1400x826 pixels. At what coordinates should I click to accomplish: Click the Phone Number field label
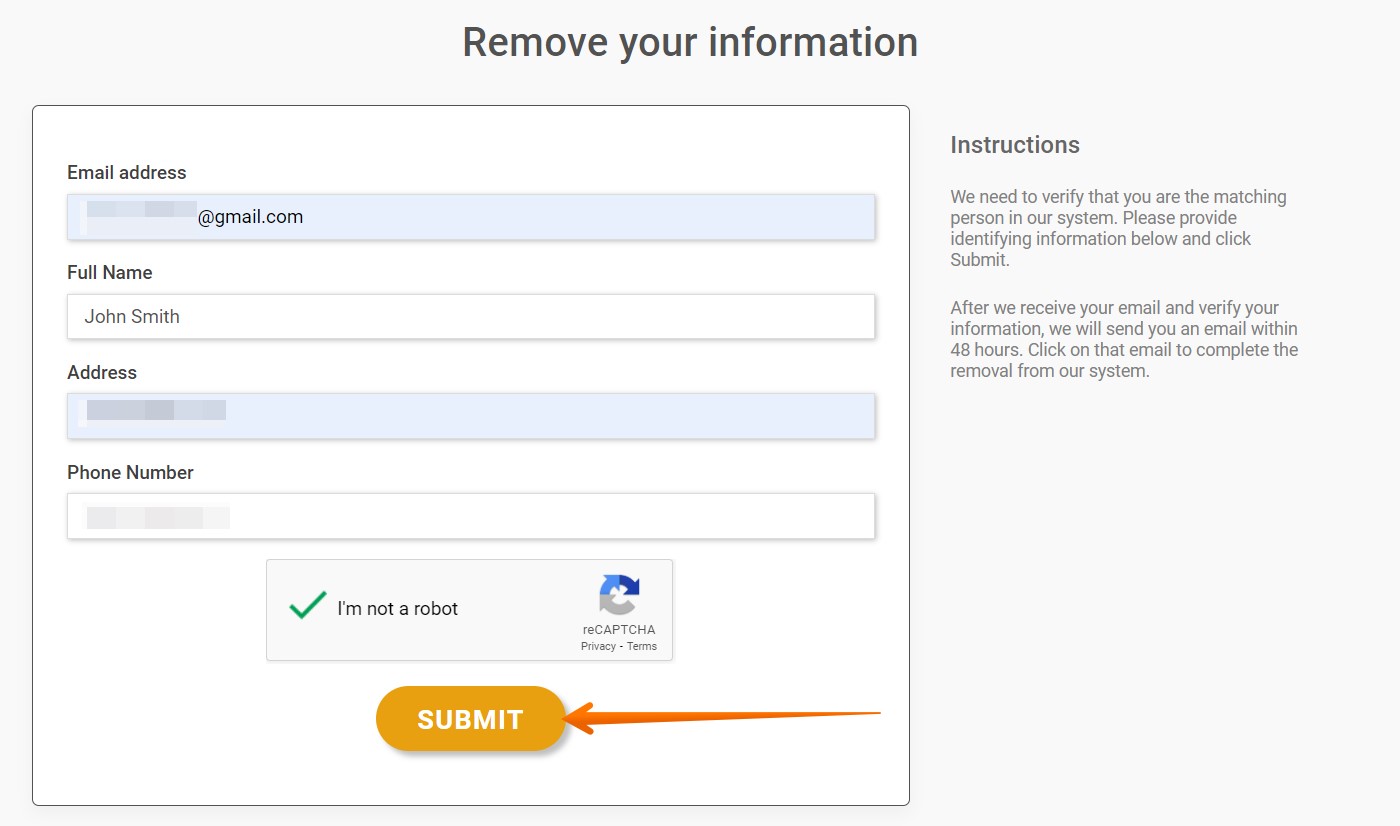pyautogui.click(x=129, y=472)
